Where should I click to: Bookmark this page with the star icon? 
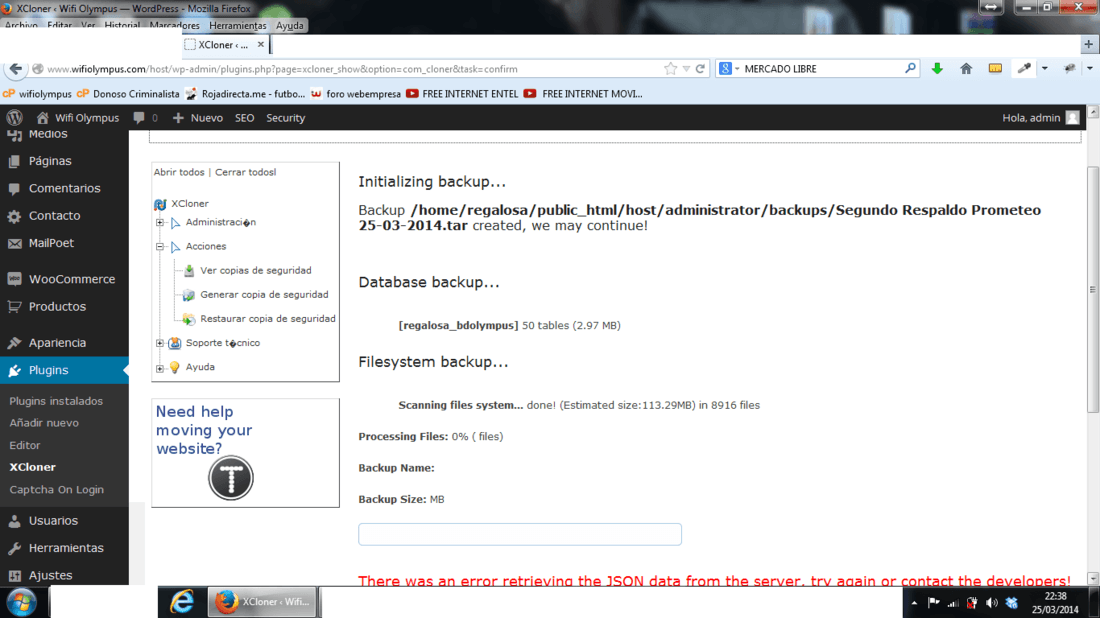671,69
